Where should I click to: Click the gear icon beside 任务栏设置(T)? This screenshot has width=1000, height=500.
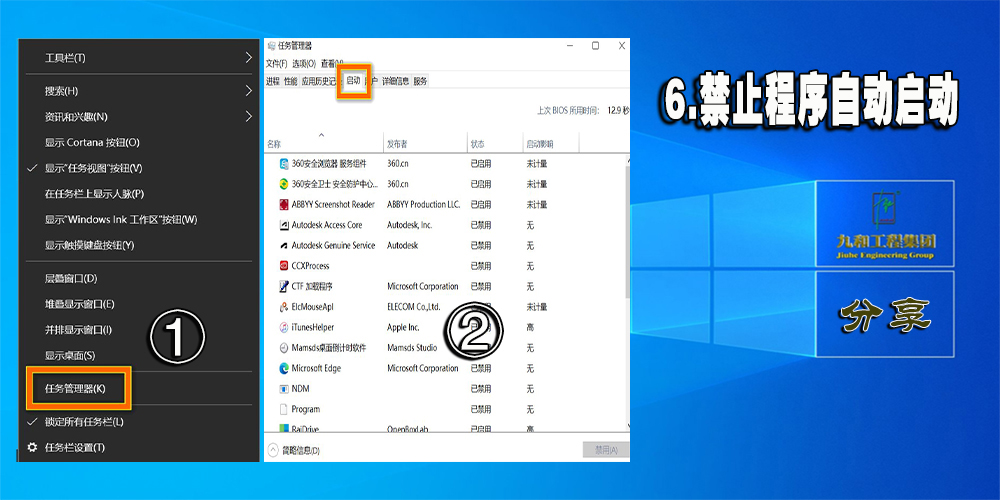(32, 448)
